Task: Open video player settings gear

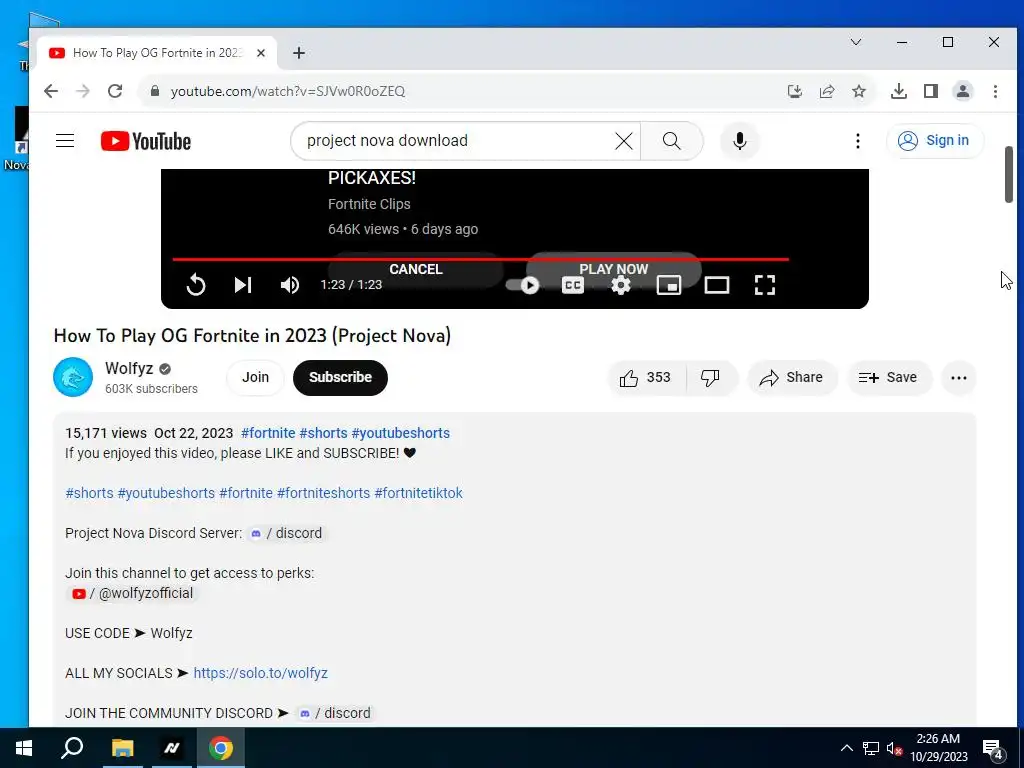Action: tap(620, 285)
